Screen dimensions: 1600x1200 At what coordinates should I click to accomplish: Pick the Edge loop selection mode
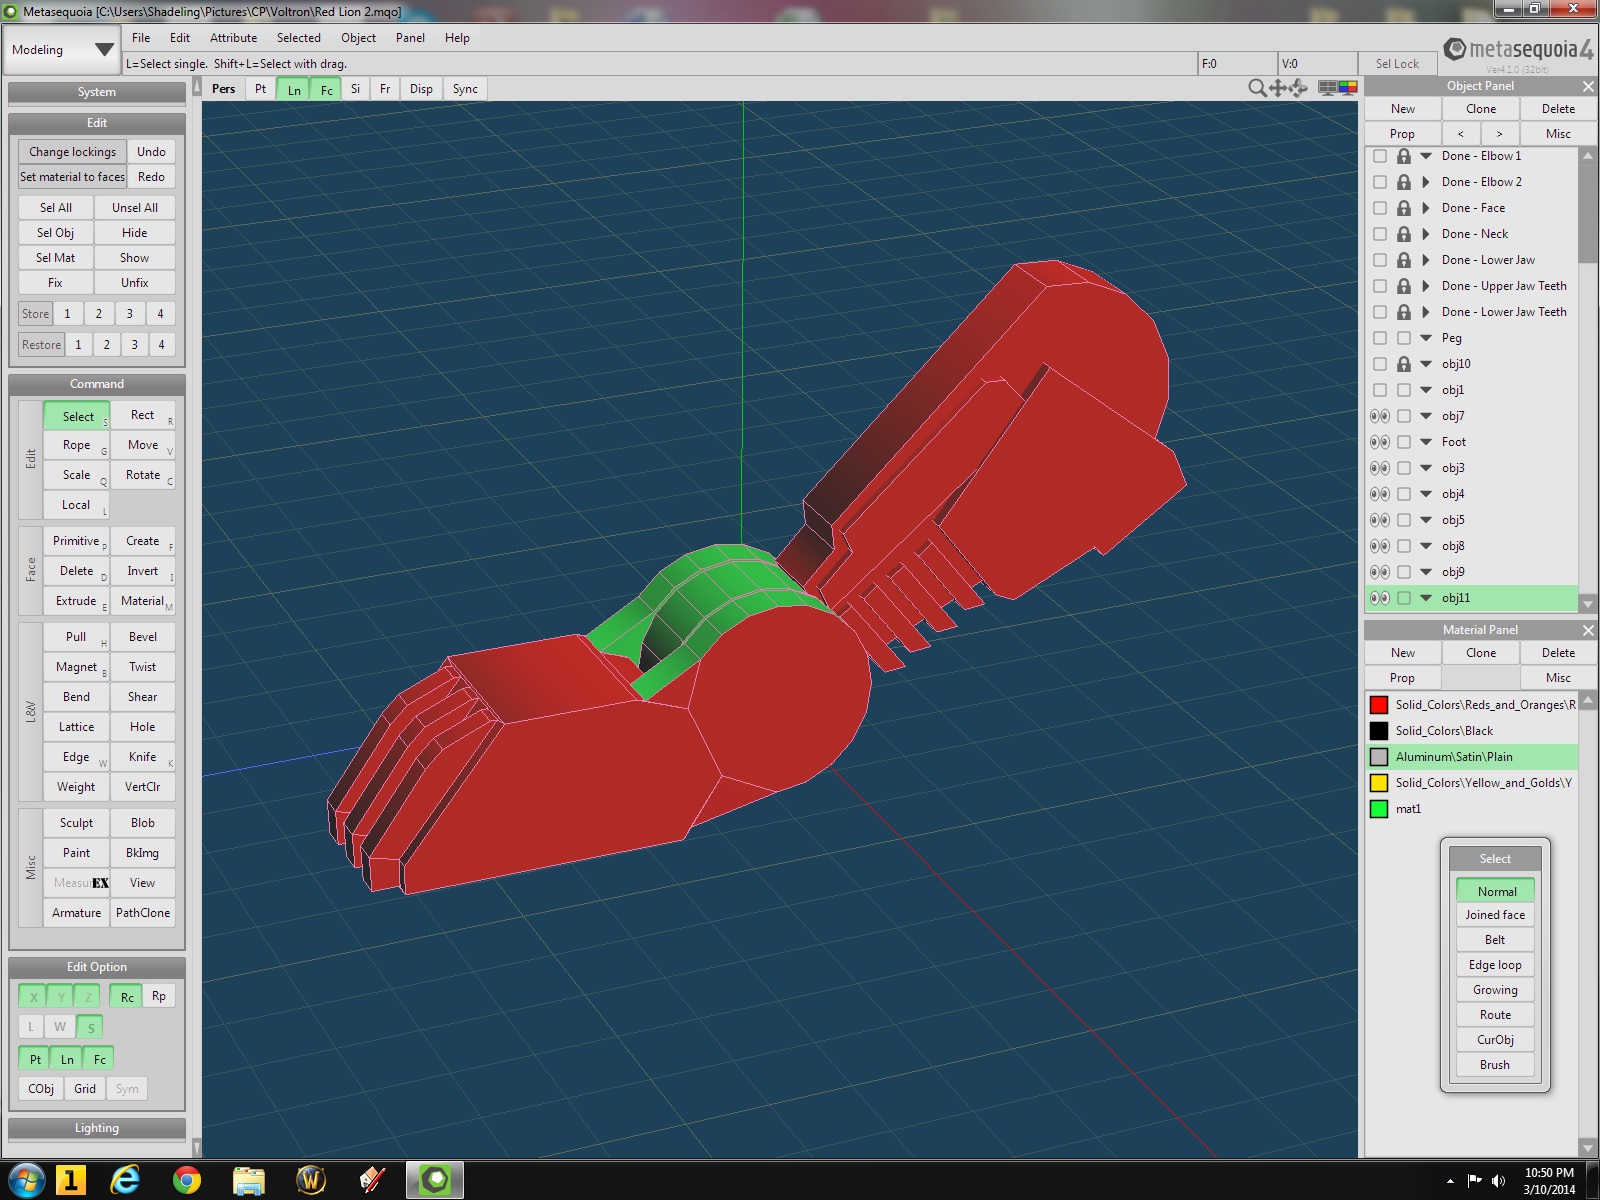coord(1495,965)
